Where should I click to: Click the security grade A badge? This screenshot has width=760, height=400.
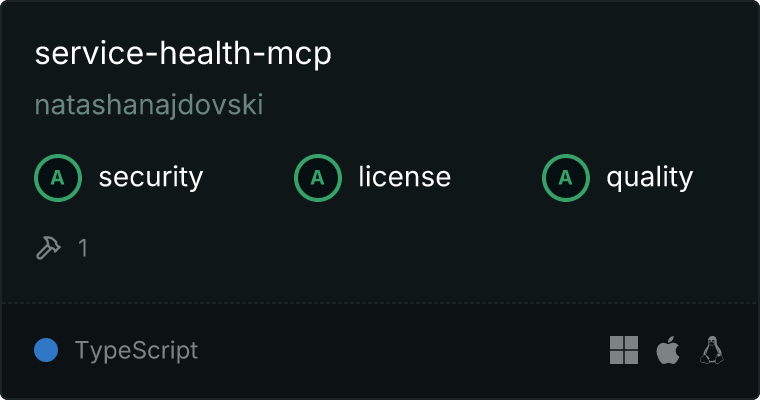[58, 178]
